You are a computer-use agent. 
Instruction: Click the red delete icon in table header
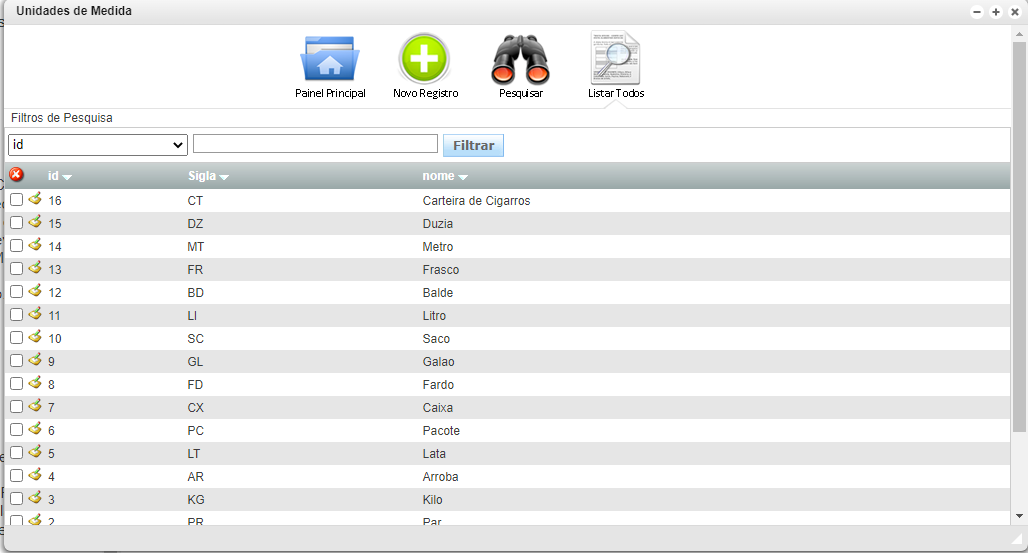click(x=16, y=175)
